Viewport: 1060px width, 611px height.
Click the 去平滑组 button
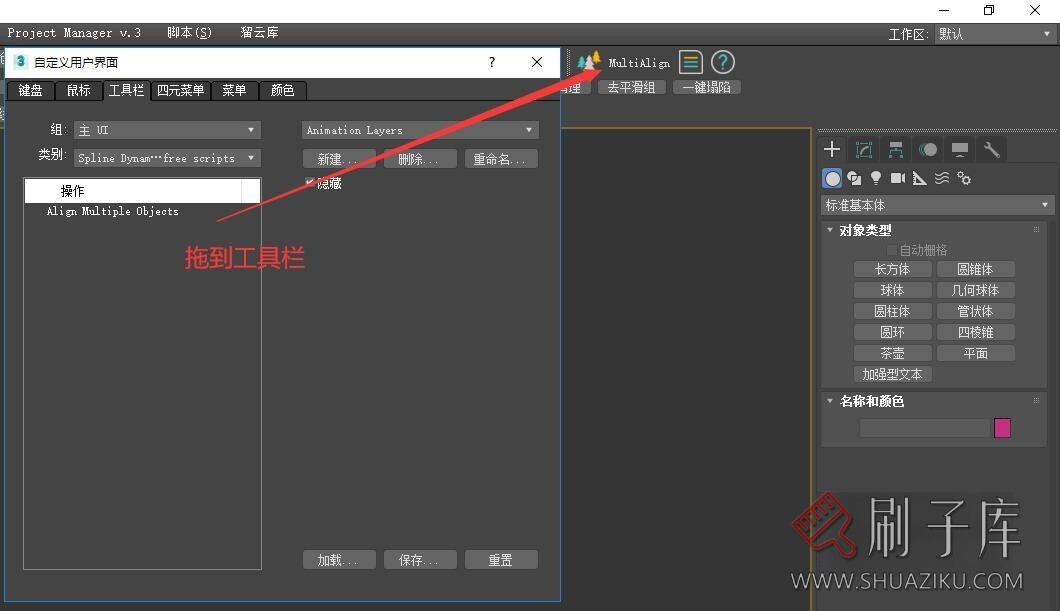pos(631,86)
